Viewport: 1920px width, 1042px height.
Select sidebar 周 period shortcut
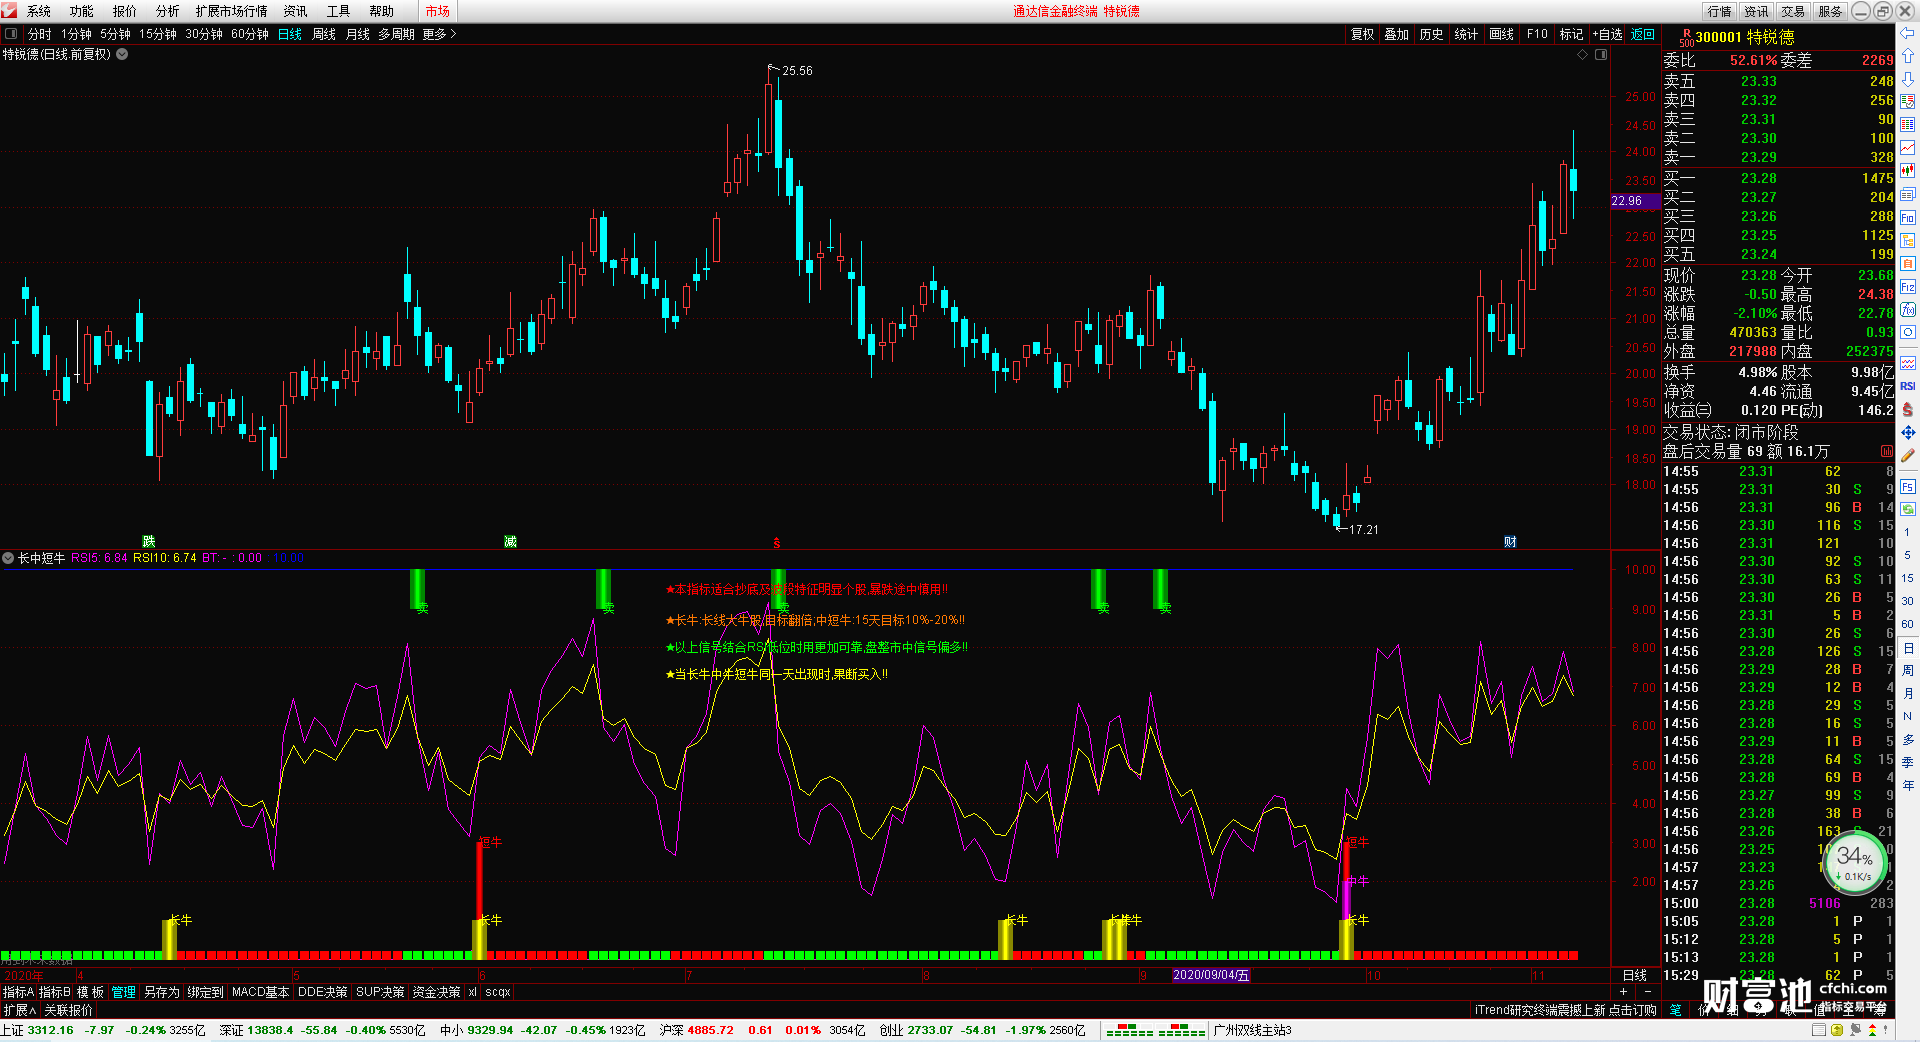(1908, 670)
